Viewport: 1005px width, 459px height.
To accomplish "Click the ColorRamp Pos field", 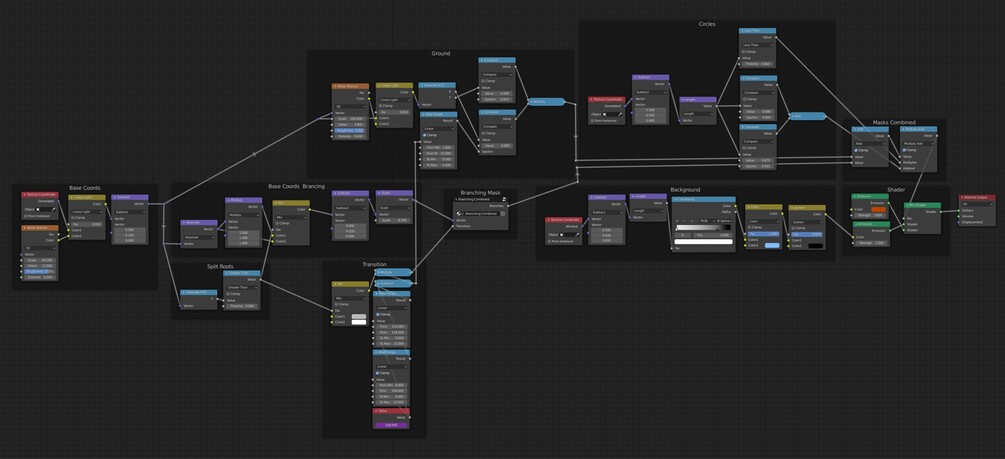I will [x=713, y=235].
